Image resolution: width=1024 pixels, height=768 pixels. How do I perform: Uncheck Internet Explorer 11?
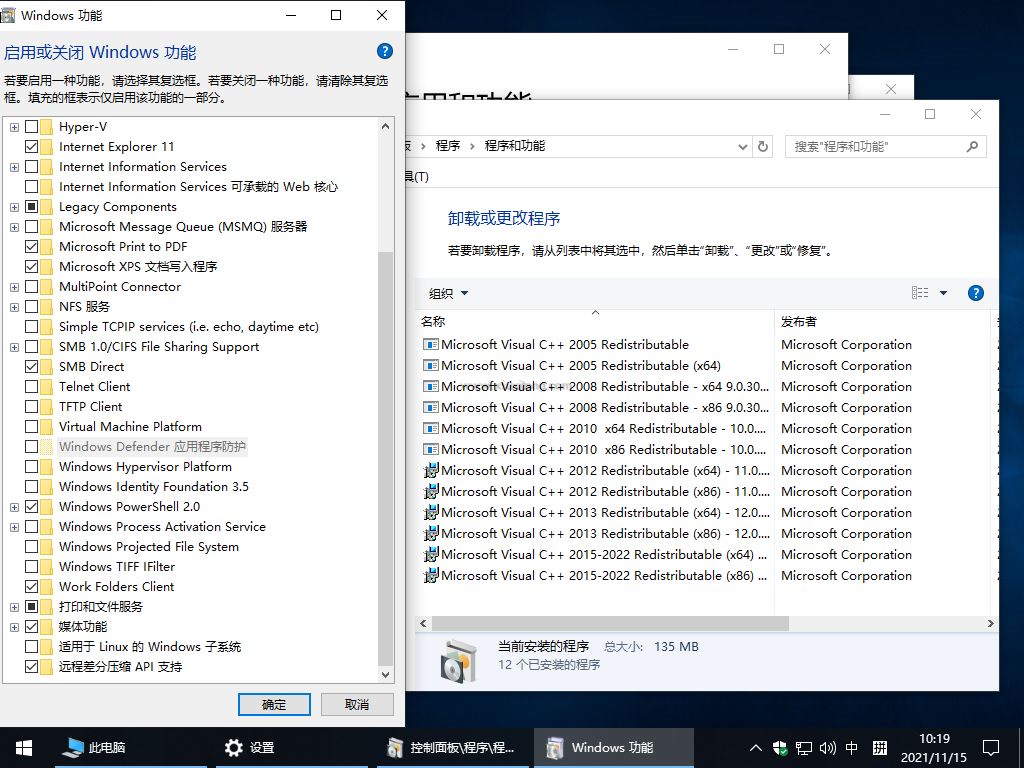point(31,146)
